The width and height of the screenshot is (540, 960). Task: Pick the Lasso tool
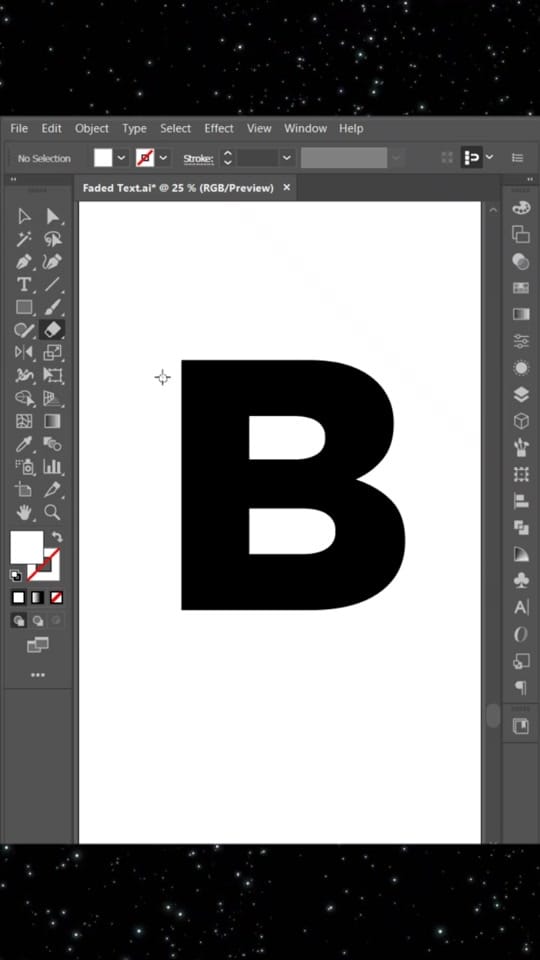[x=53, y=239]
